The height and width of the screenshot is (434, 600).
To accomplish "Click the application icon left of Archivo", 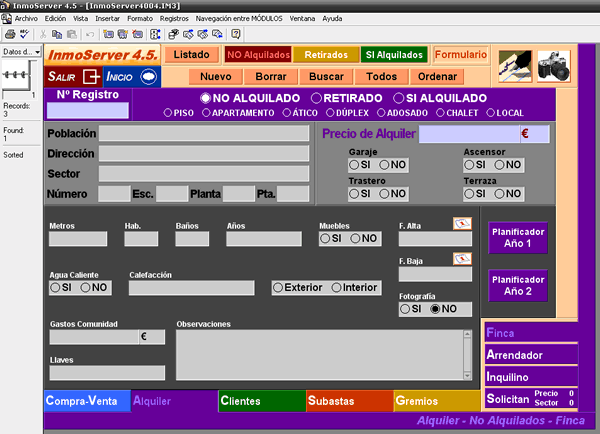I will pyautogui.click(x=6, y=18).
